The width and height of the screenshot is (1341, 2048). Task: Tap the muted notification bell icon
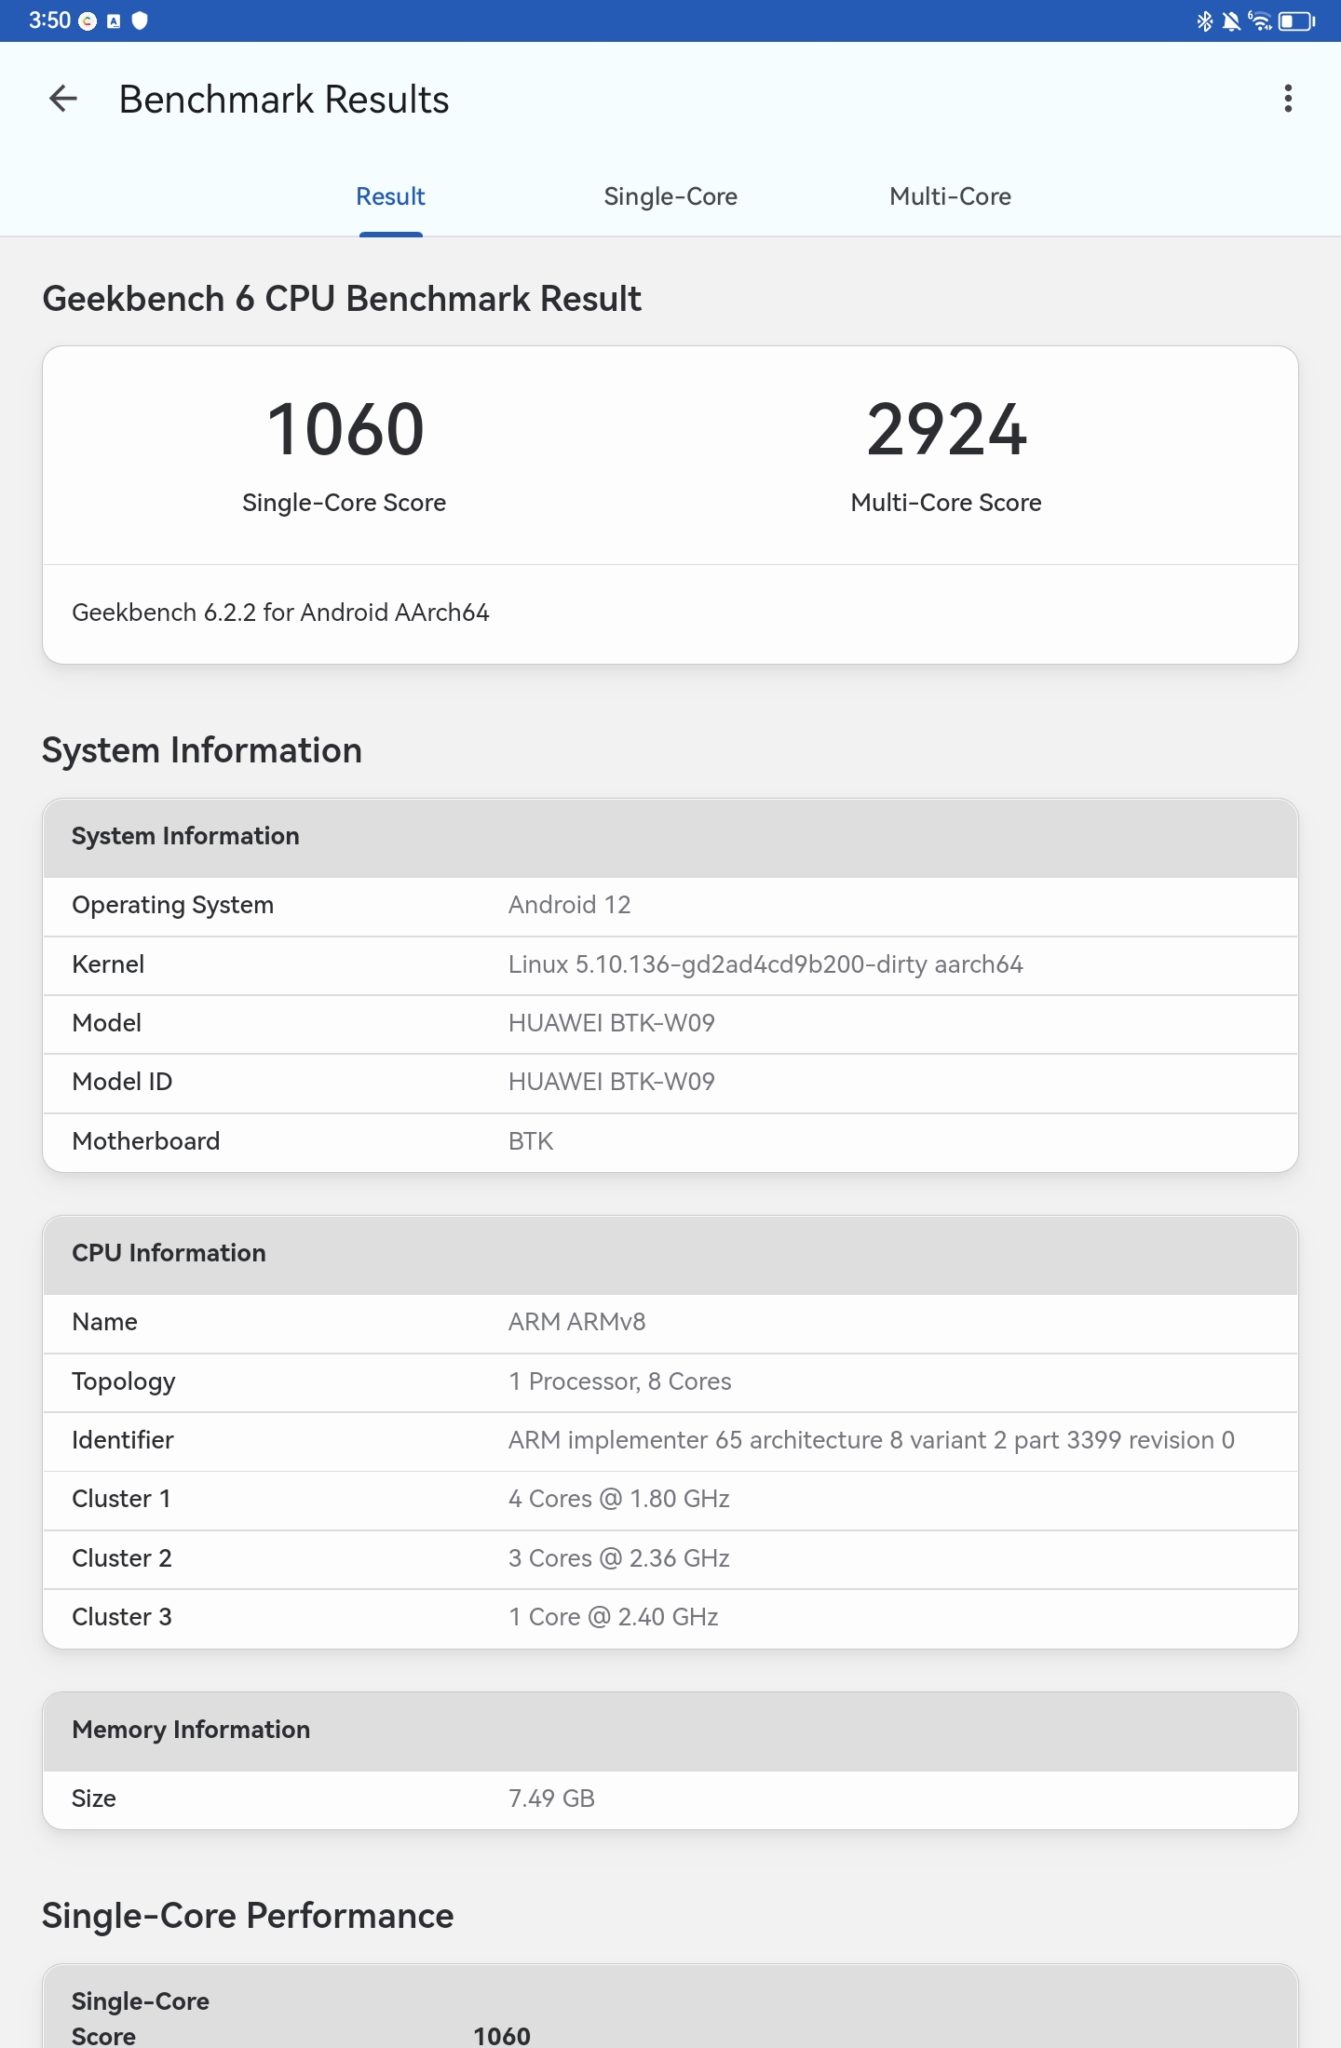click(x=1231, y=21)
